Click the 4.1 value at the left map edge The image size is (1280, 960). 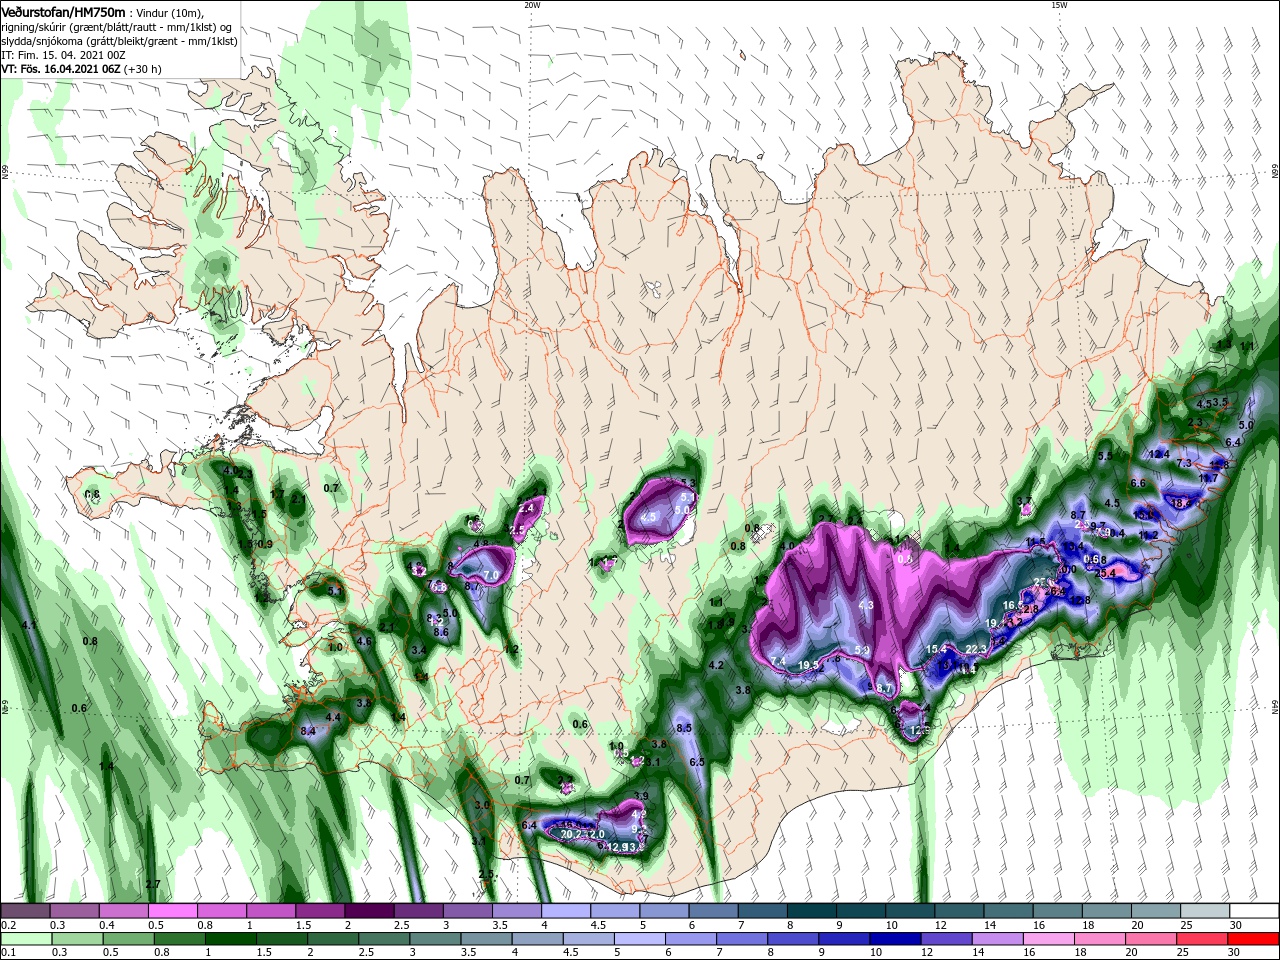coord(29,625)
